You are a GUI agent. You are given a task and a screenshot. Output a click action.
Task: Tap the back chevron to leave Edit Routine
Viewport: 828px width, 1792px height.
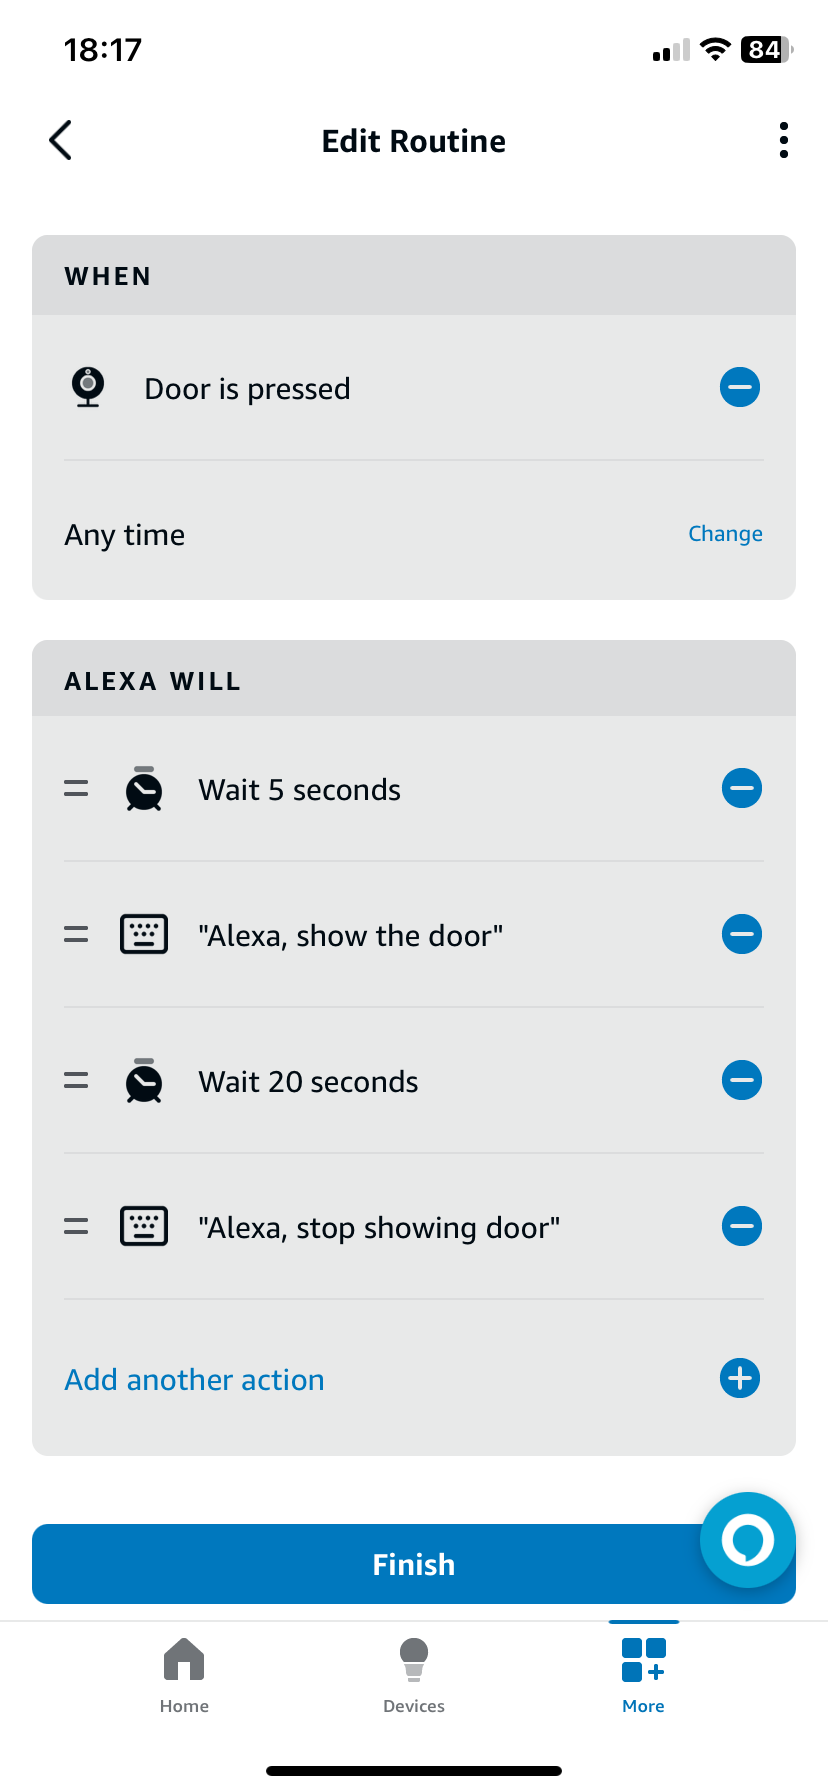click(60, 140)
